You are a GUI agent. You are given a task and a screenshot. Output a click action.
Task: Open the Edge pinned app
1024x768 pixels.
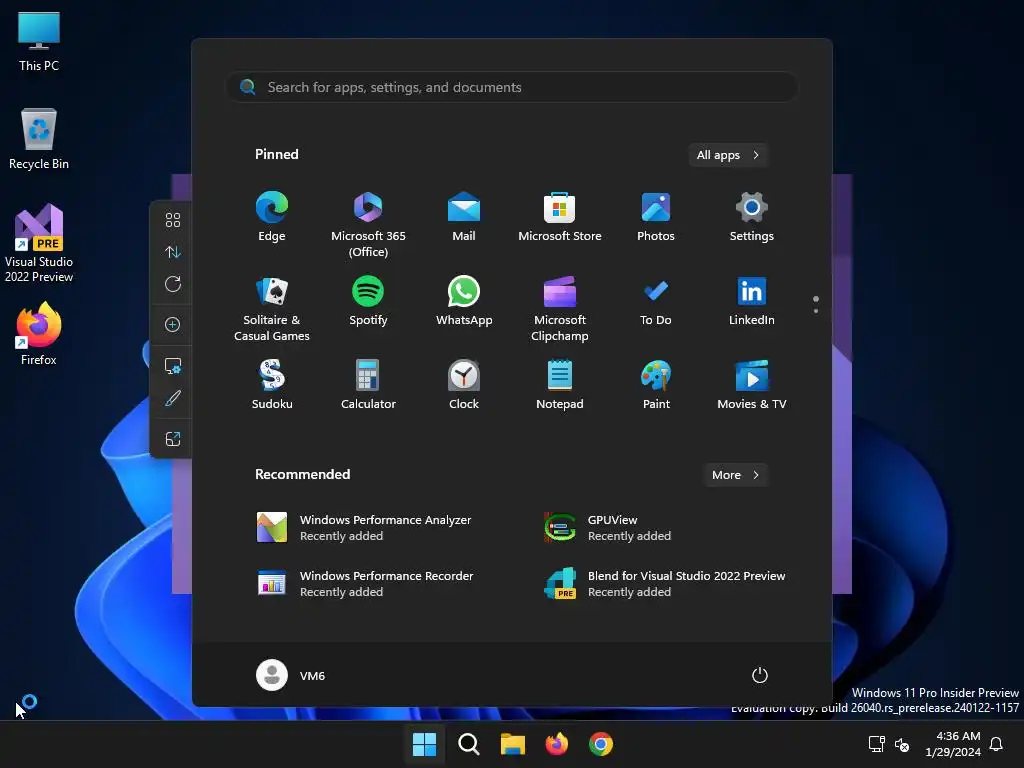(x=272, y=217)
